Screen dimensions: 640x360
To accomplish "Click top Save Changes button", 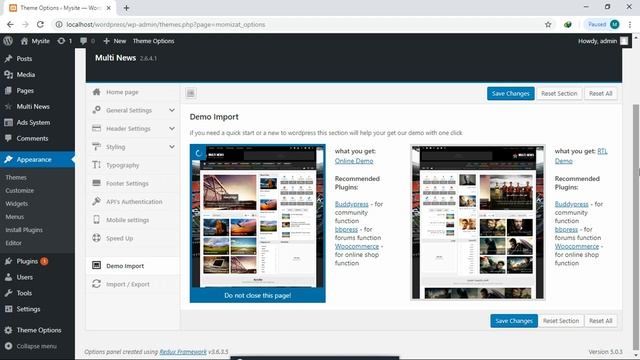I will tap(511, 93).
